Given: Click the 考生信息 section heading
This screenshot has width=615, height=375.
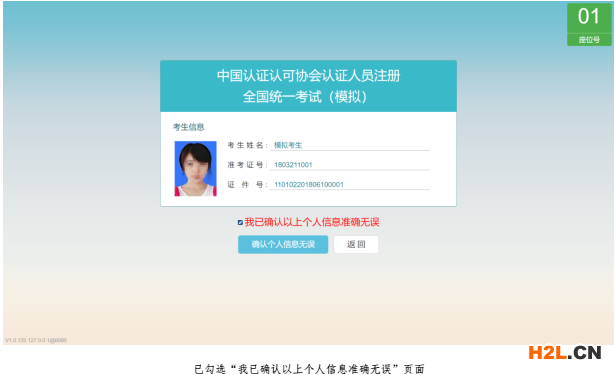Looking at the screenshot, I should 189,127.
